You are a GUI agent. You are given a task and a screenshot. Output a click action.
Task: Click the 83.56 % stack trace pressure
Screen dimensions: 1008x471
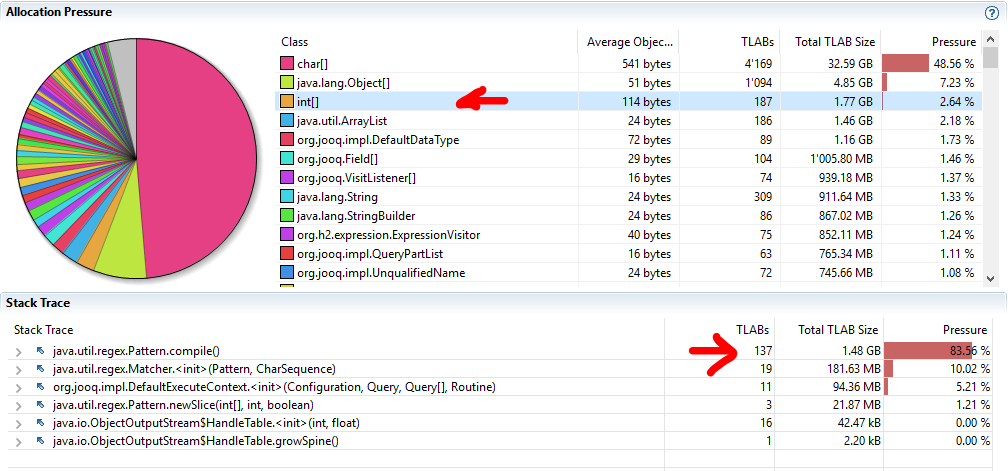968,351
